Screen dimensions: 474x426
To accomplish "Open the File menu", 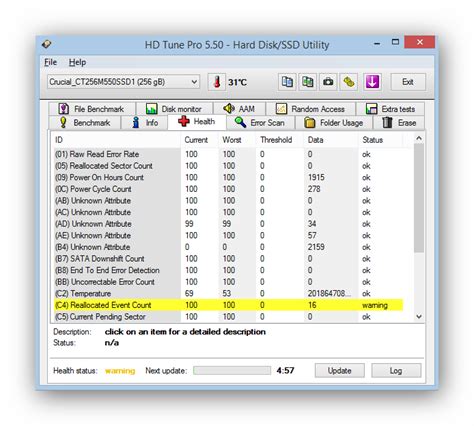I will coord(51,62).
